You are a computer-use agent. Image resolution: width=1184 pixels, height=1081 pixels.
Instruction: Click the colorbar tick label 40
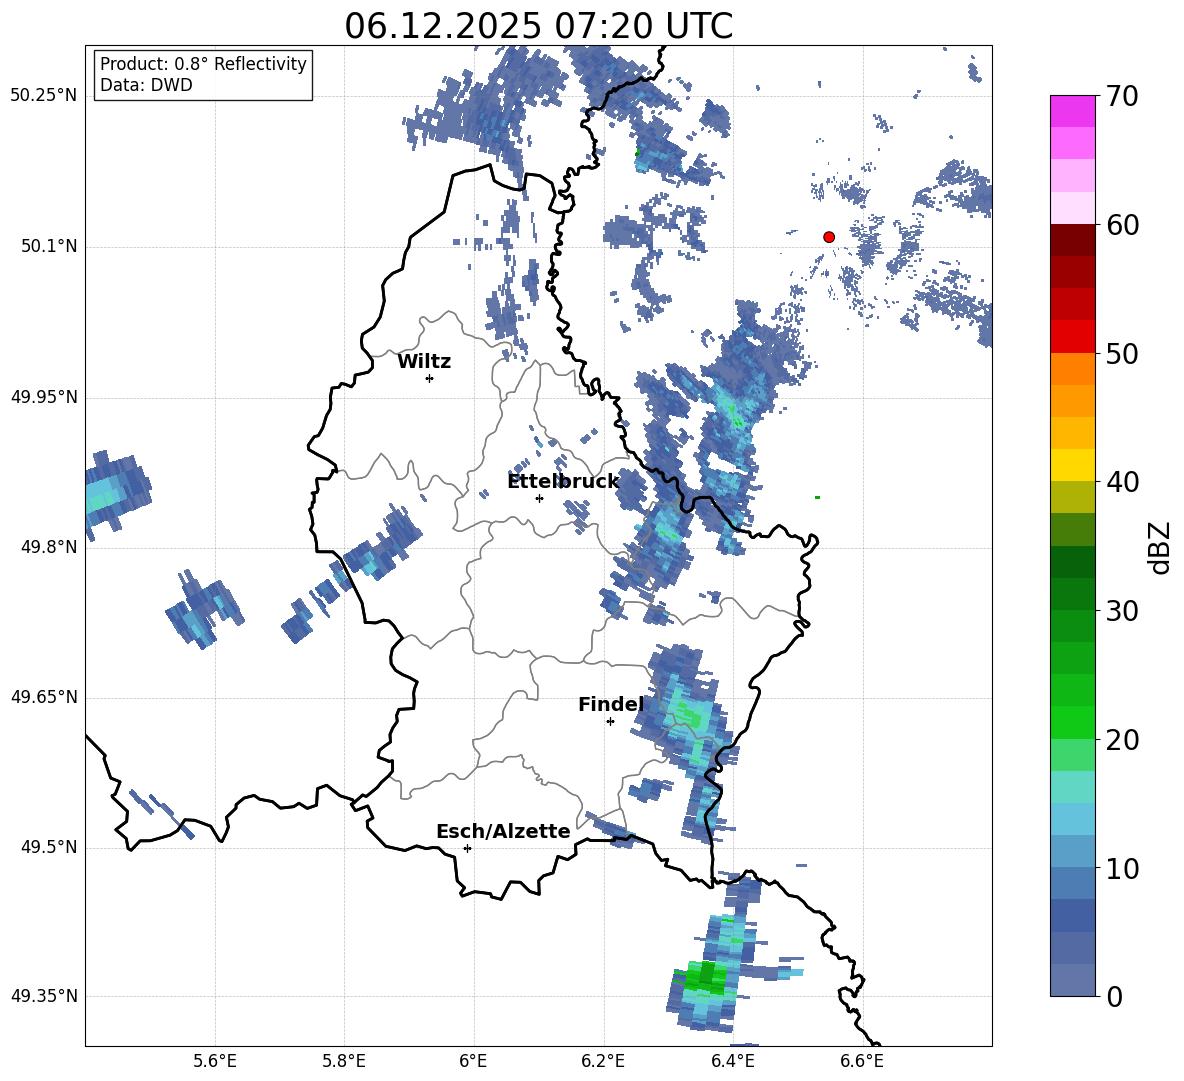(1122, 482)
